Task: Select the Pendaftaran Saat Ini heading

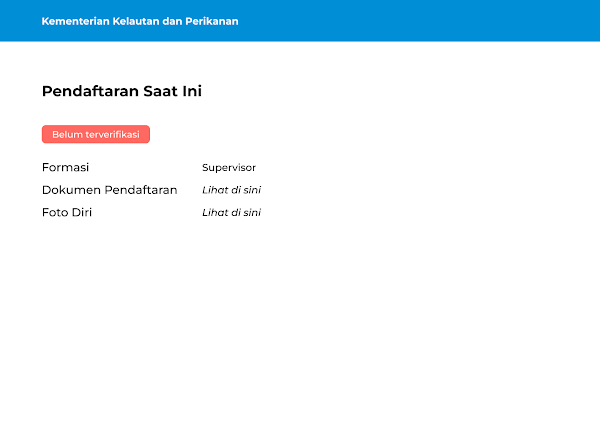Action: pos(122,91)
